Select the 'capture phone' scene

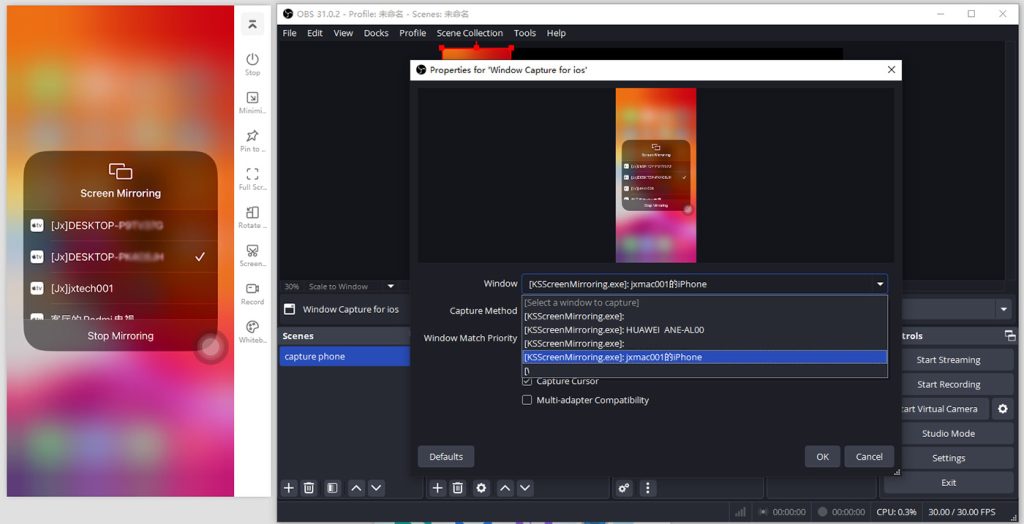345,357
